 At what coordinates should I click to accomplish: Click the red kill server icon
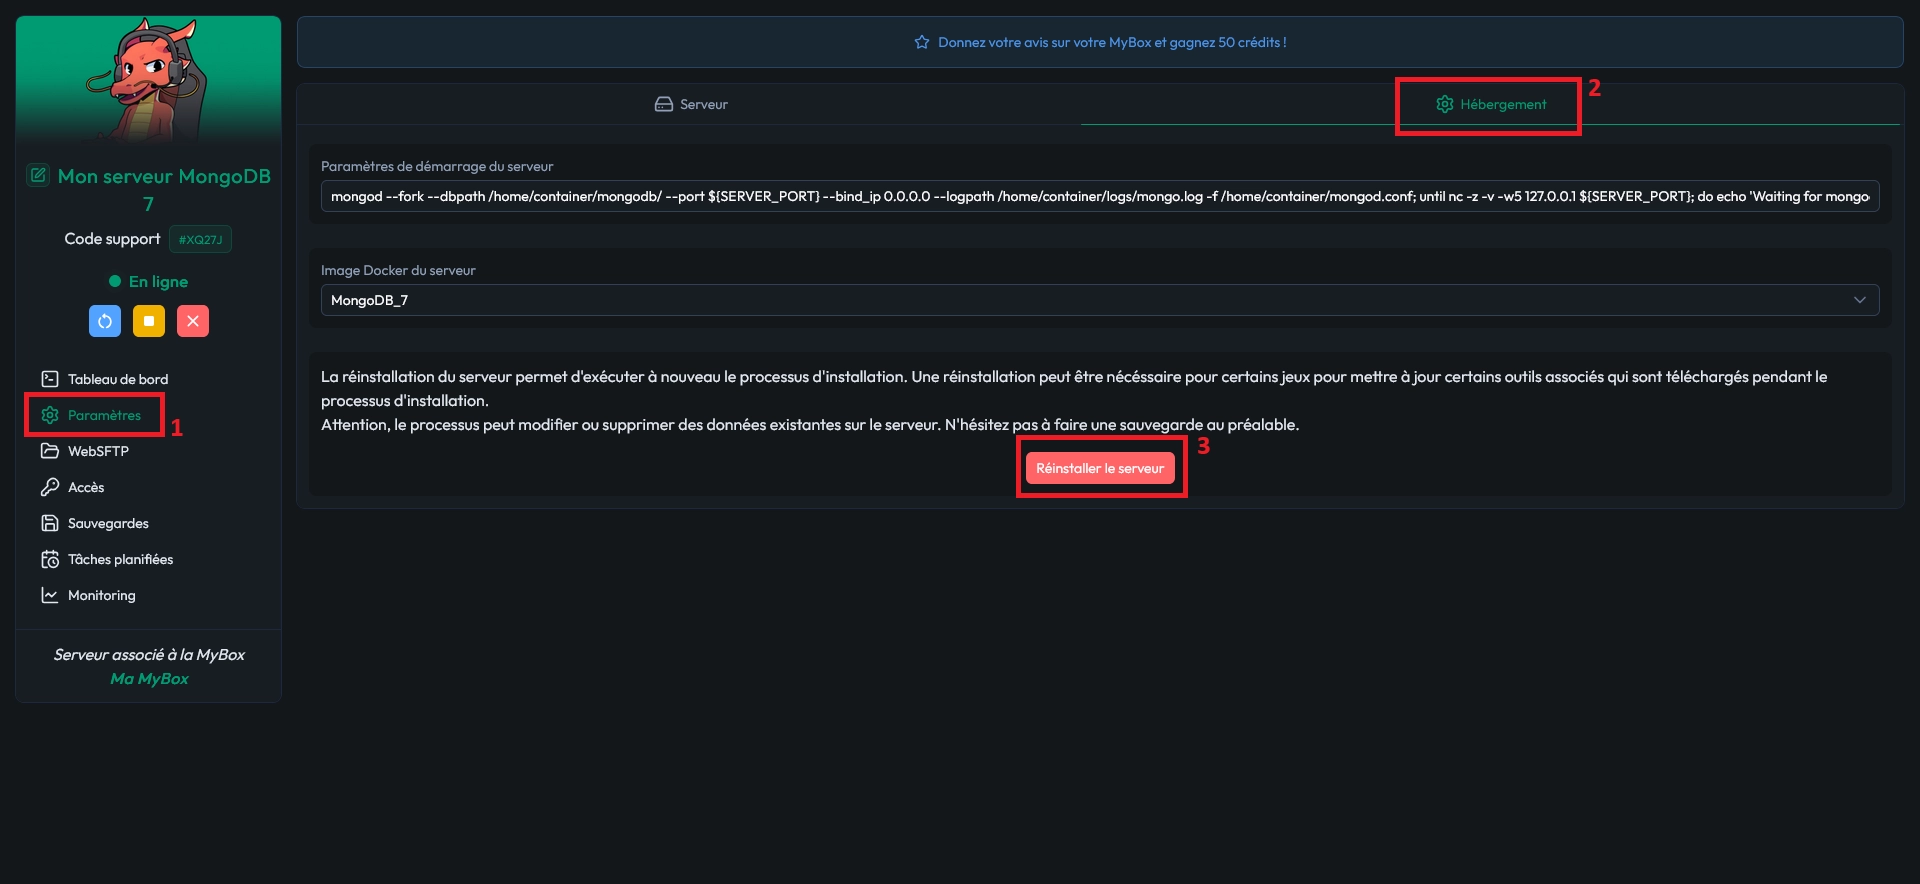click(193, 321)
